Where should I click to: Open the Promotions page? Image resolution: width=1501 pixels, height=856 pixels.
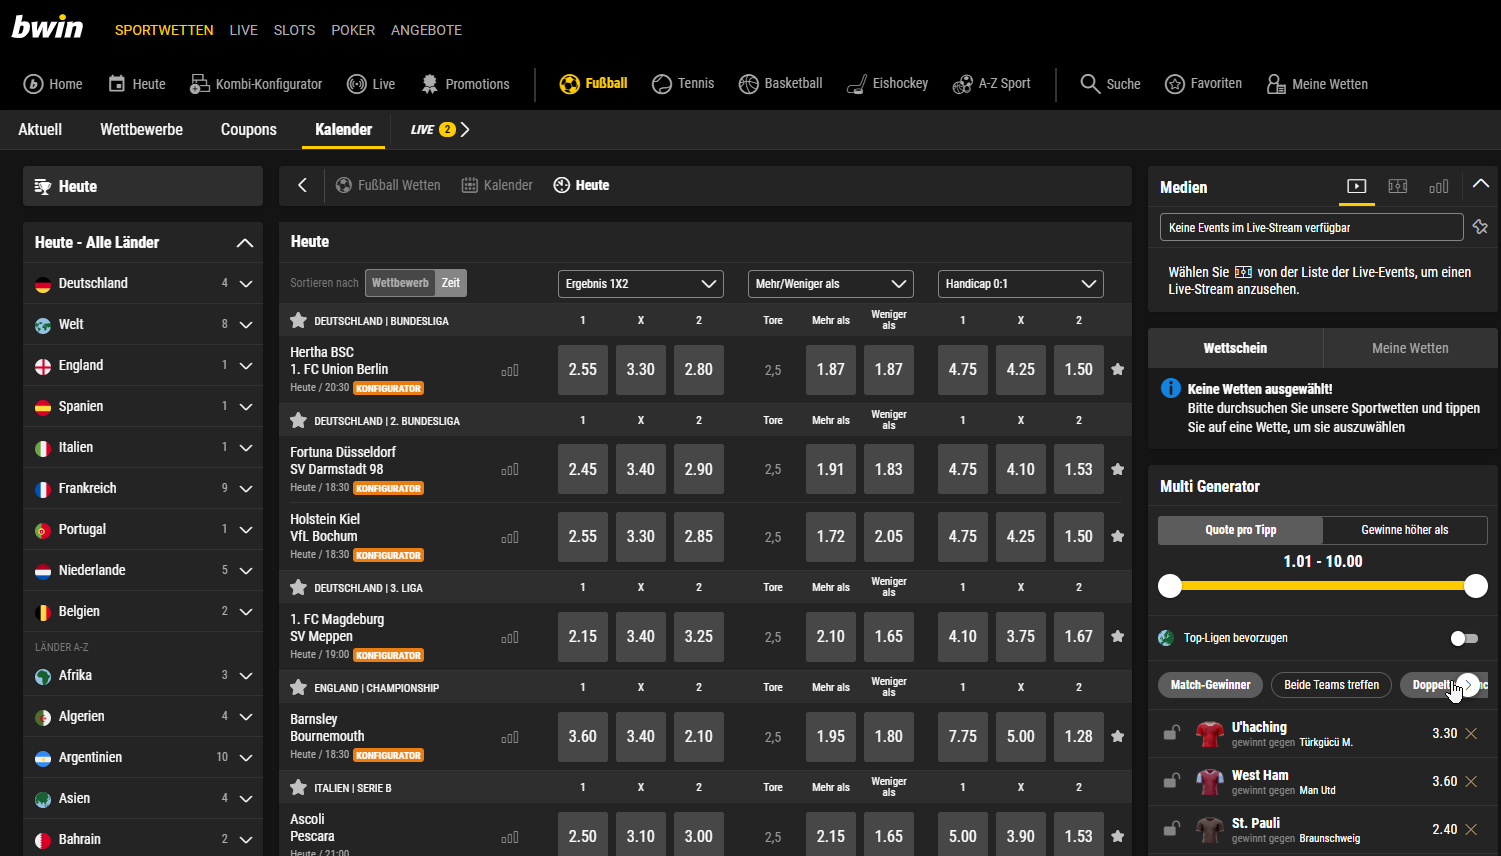[465, 84]
